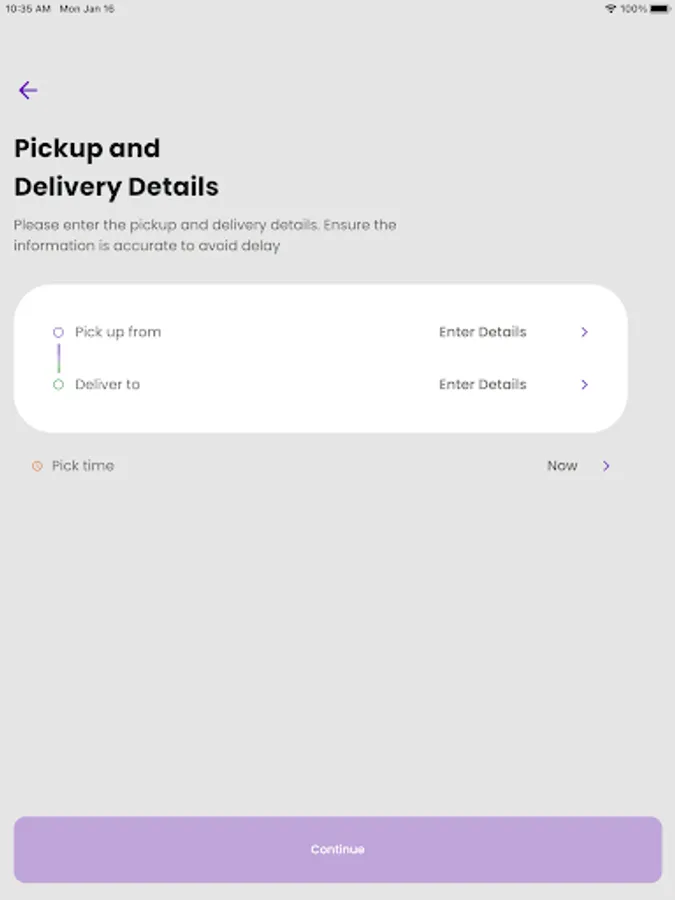Click the green delivery circle icon
This screenshot has width=675, height=900.
tap(58, 384)
